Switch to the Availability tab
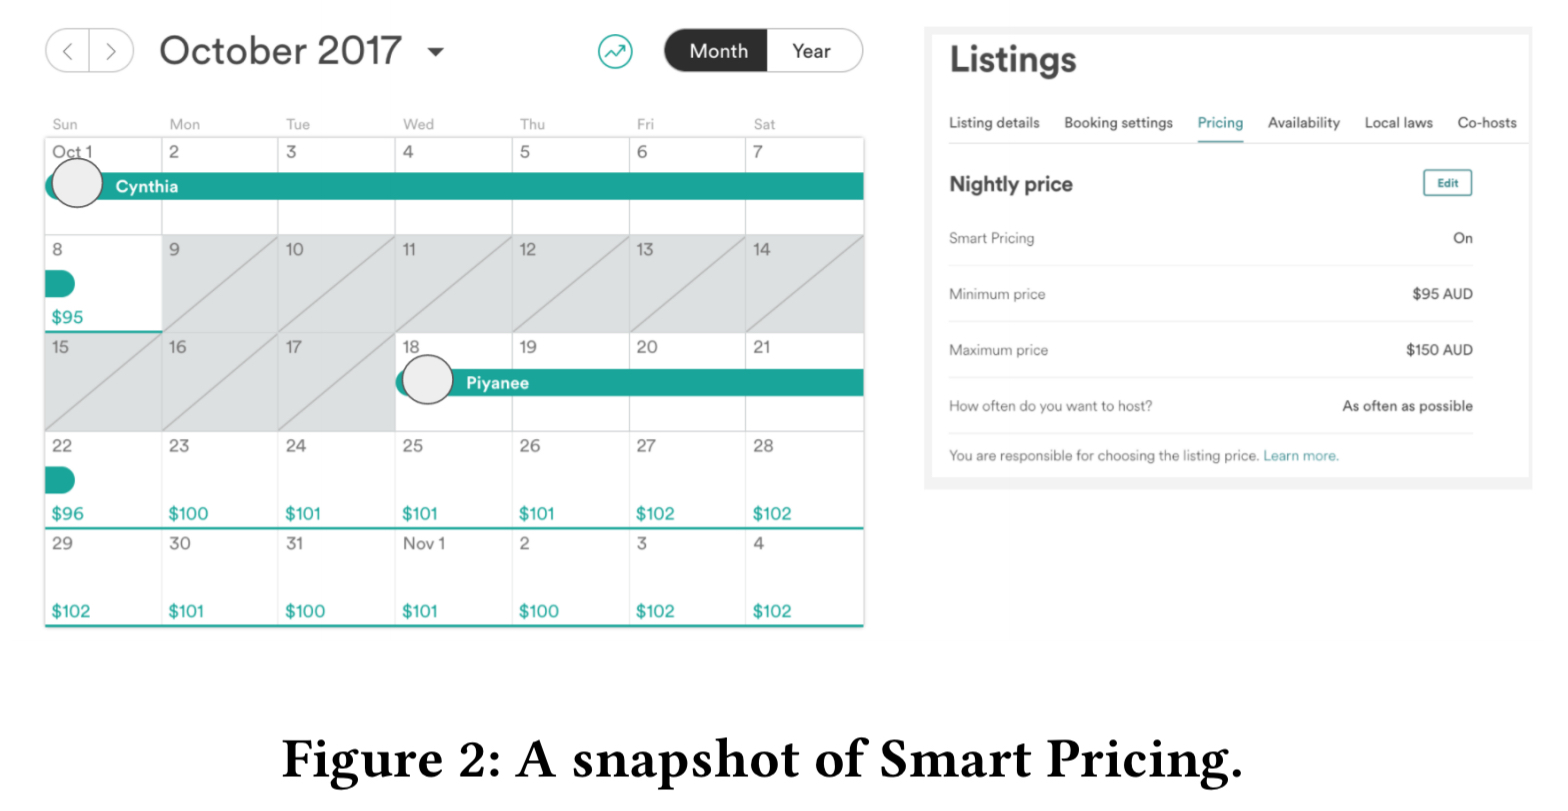Screen dimensions: 1568x811 tap(1303, 123)
